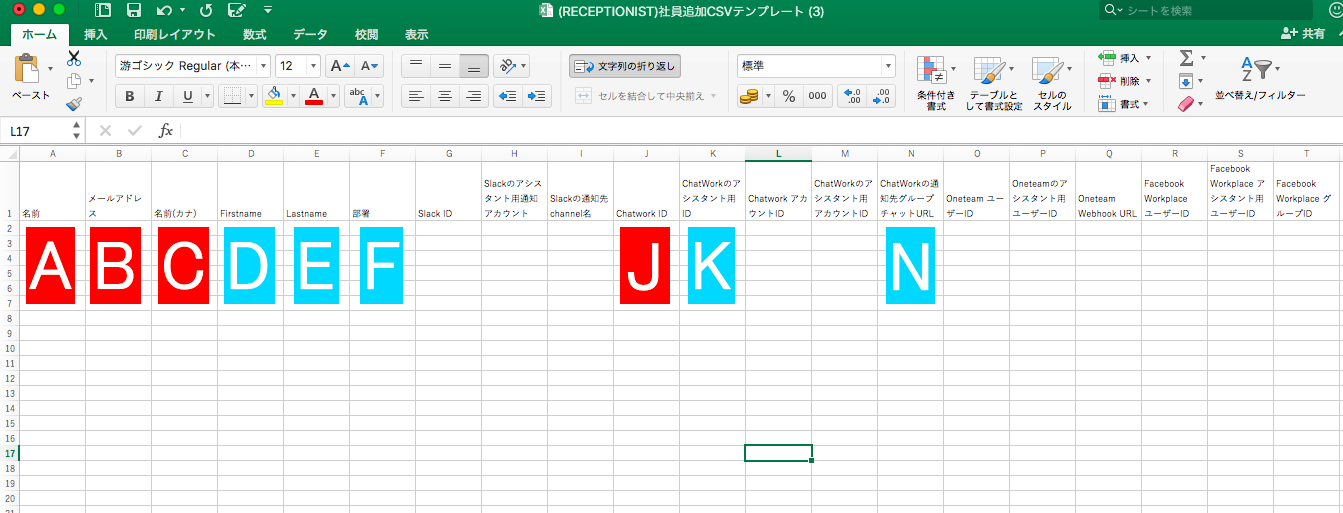The width and height of the screenshot is (1343, 513).
Task: Switch to the 挿入 tab
Action: 96,34
